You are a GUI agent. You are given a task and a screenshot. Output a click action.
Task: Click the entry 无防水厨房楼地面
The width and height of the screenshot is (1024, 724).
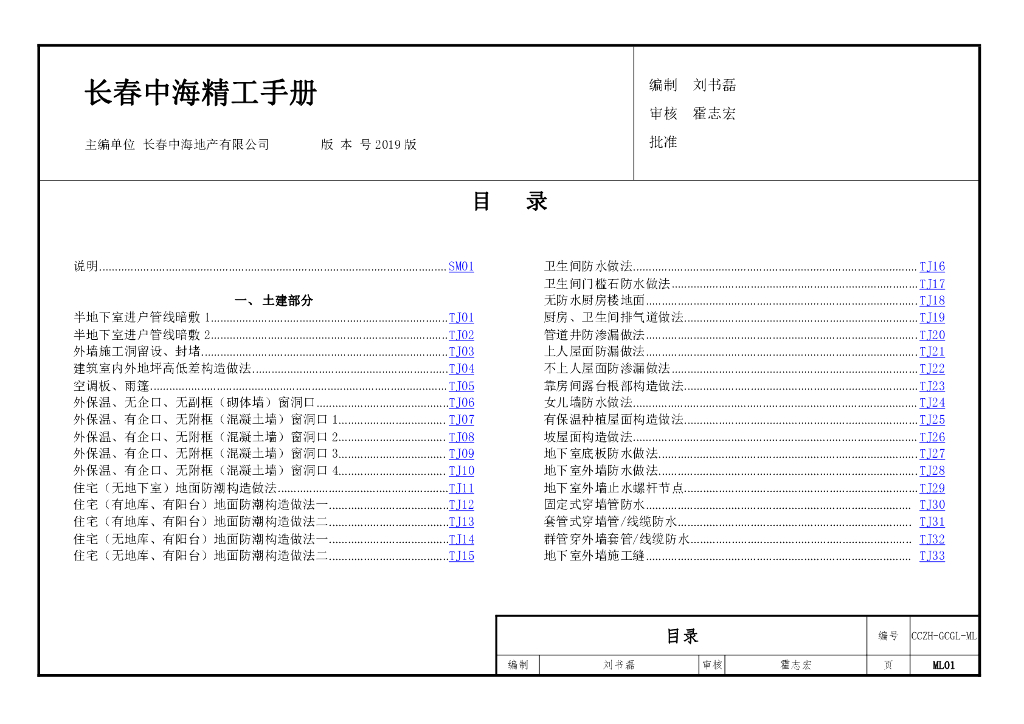tap(594, 300)
